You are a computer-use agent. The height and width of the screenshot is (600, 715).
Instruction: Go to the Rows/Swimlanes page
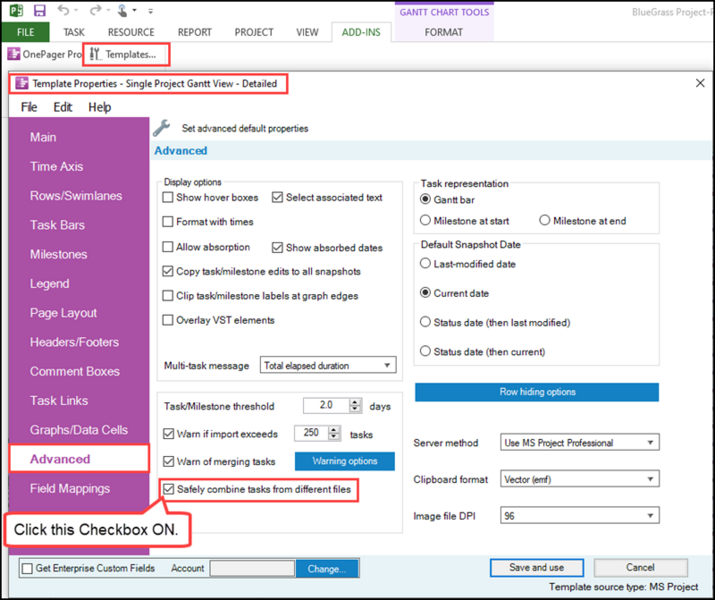tap(76, 196)
